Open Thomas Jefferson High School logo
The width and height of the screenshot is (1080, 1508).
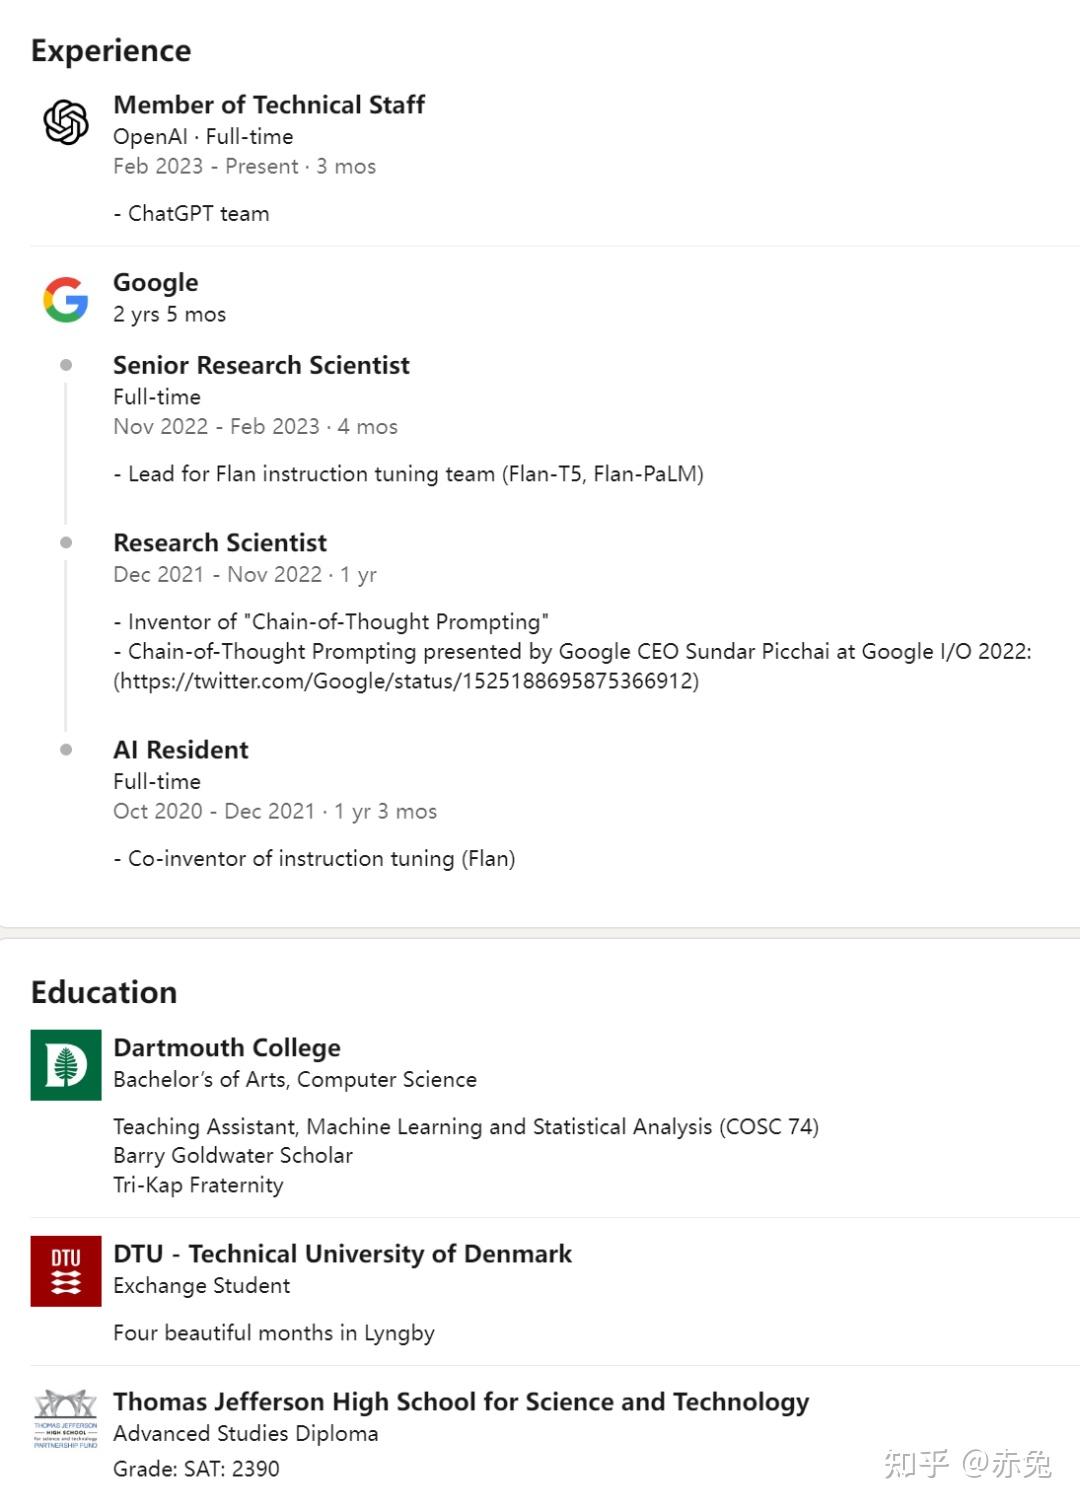click(66, 1419)
